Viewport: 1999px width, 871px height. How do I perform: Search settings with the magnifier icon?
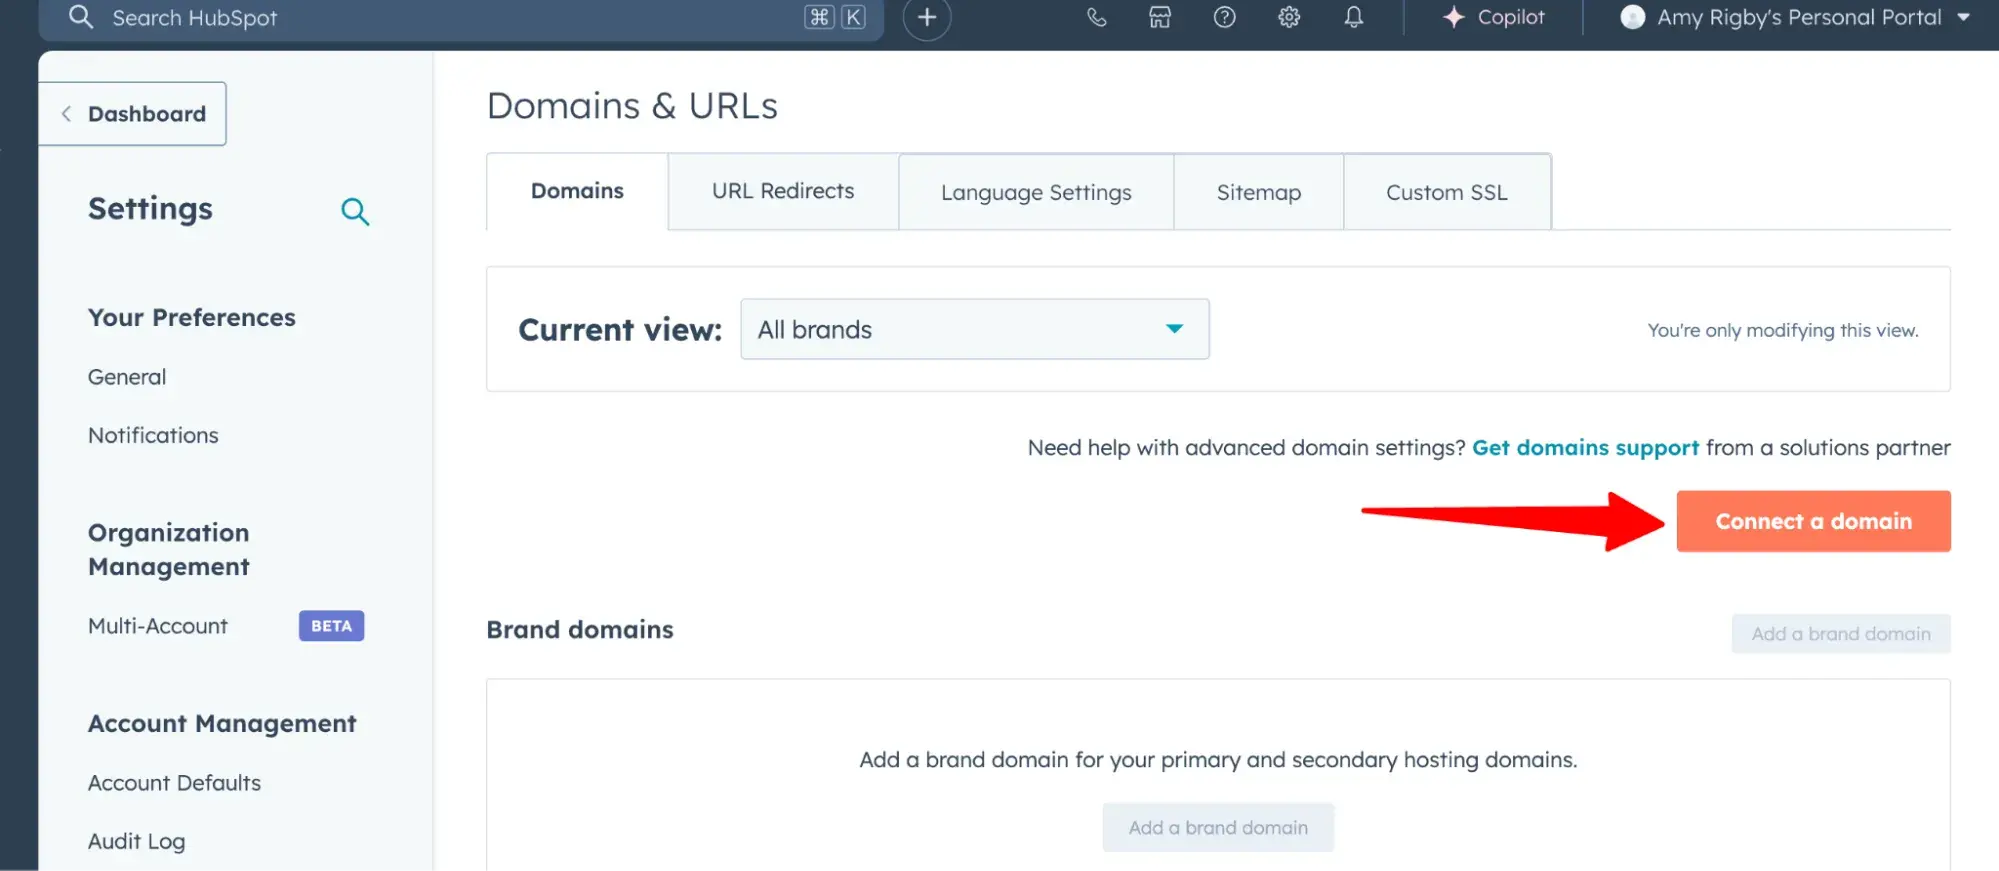pos(355,211)
